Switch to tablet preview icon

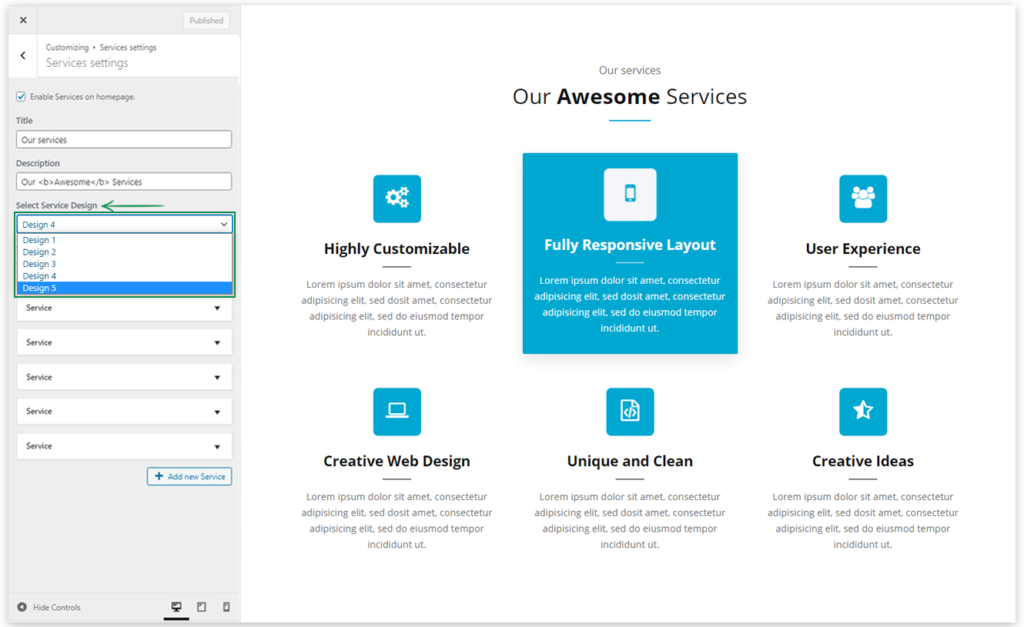click(x=202, y=607)
